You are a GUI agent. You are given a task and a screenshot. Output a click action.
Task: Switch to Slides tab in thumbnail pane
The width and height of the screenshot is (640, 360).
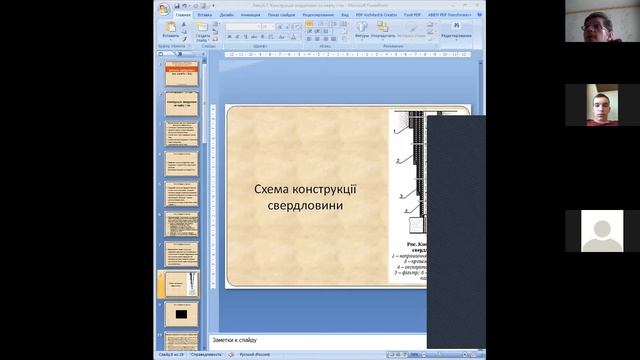[x=161, y=54]
